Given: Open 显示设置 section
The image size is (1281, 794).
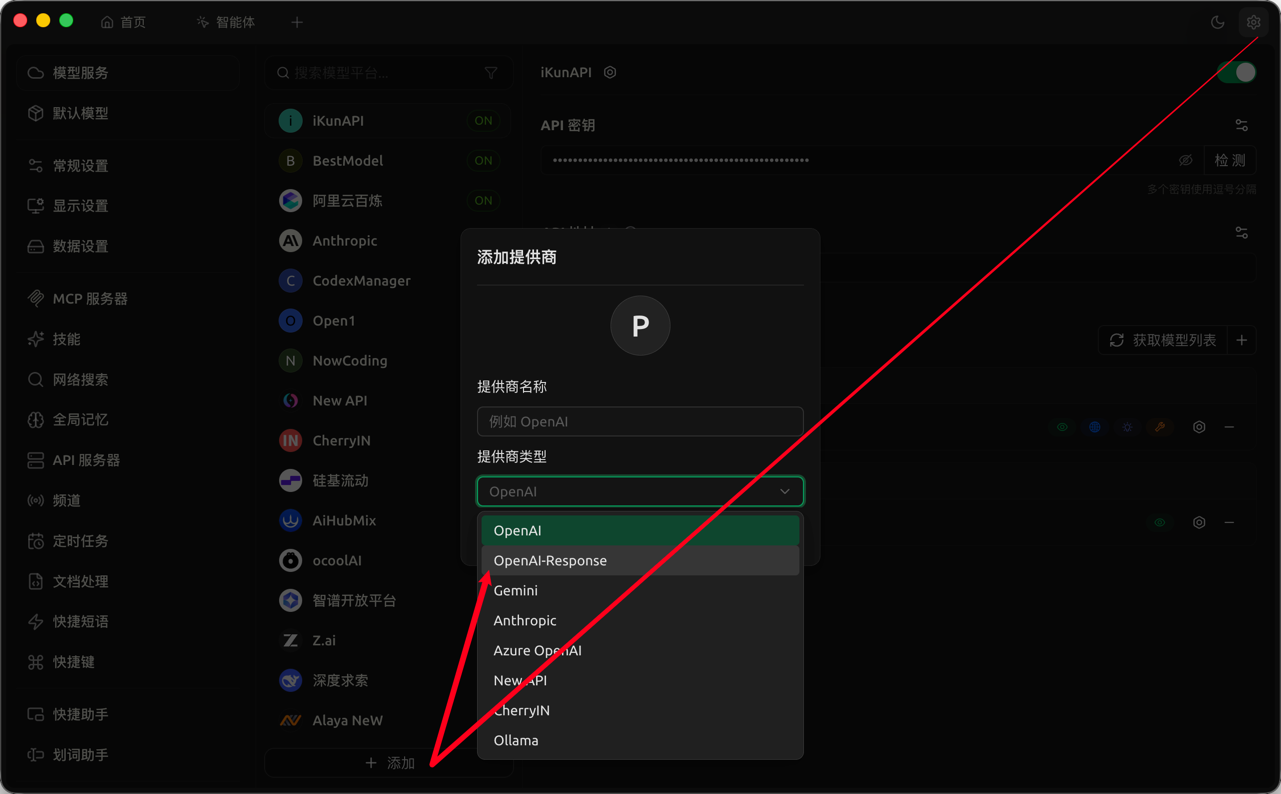Looking at the screenshot, I should point(127,206).
